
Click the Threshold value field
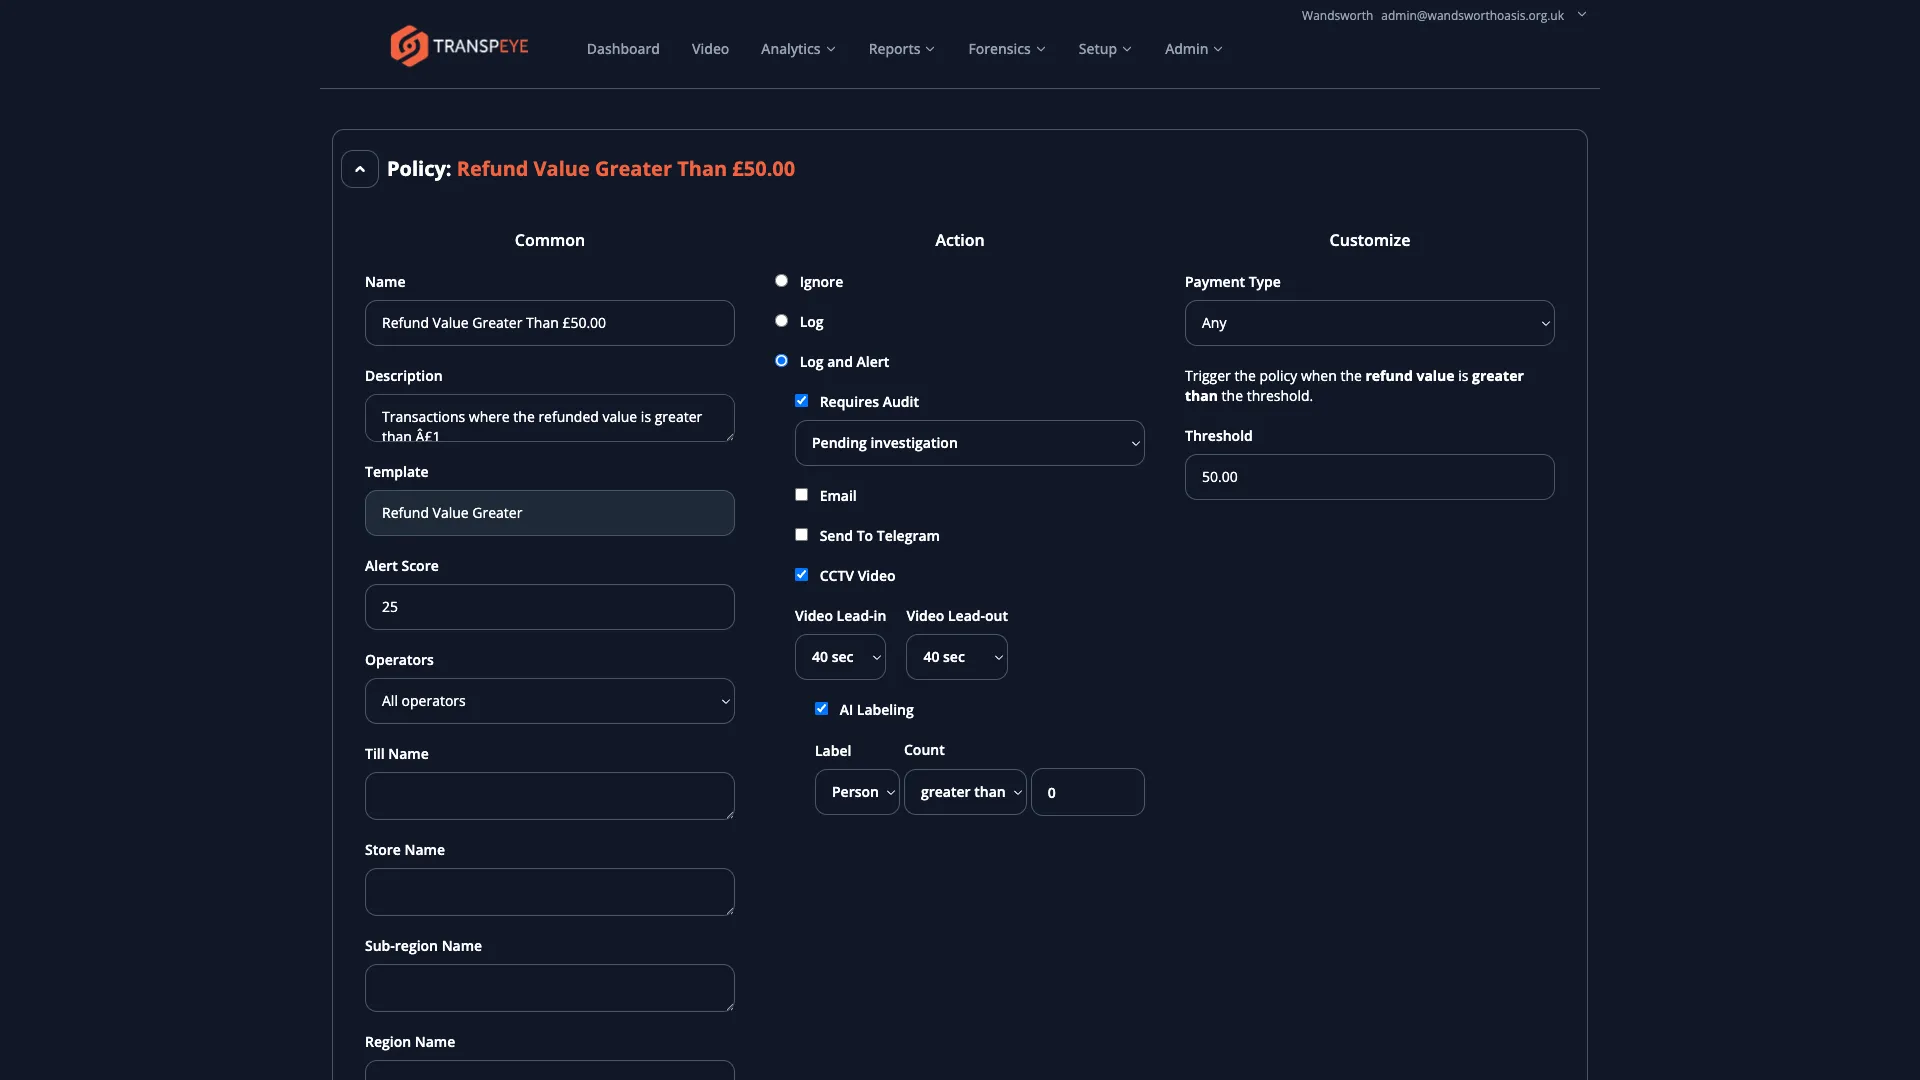click(x=1369, y=477)
